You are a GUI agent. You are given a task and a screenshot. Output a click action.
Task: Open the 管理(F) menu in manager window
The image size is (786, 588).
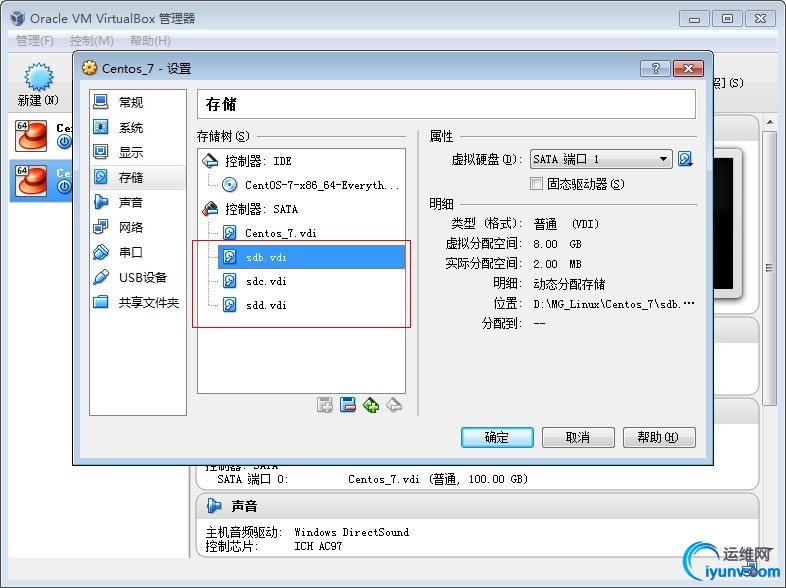point(35,41)
